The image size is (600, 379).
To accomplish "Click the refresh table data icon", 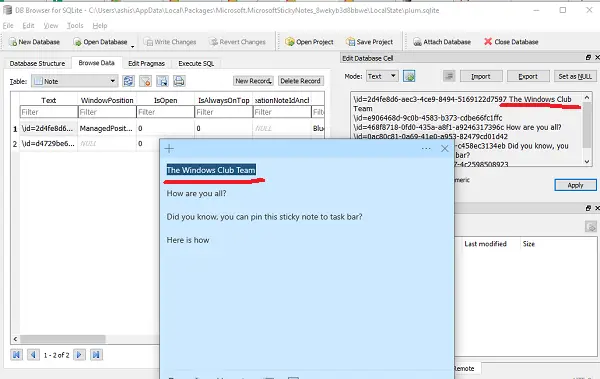I will click(x=128, y=81).
